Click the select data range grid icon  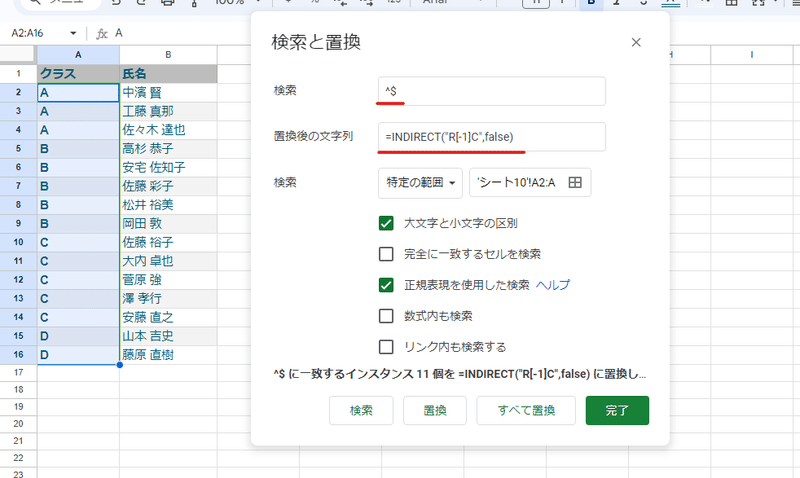coord(575,183)
